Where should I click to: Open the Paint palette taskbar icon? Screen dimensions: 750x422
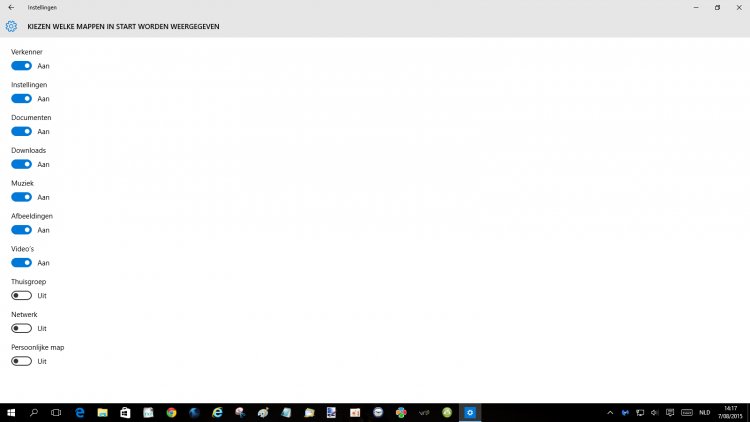tap(263, 412)
